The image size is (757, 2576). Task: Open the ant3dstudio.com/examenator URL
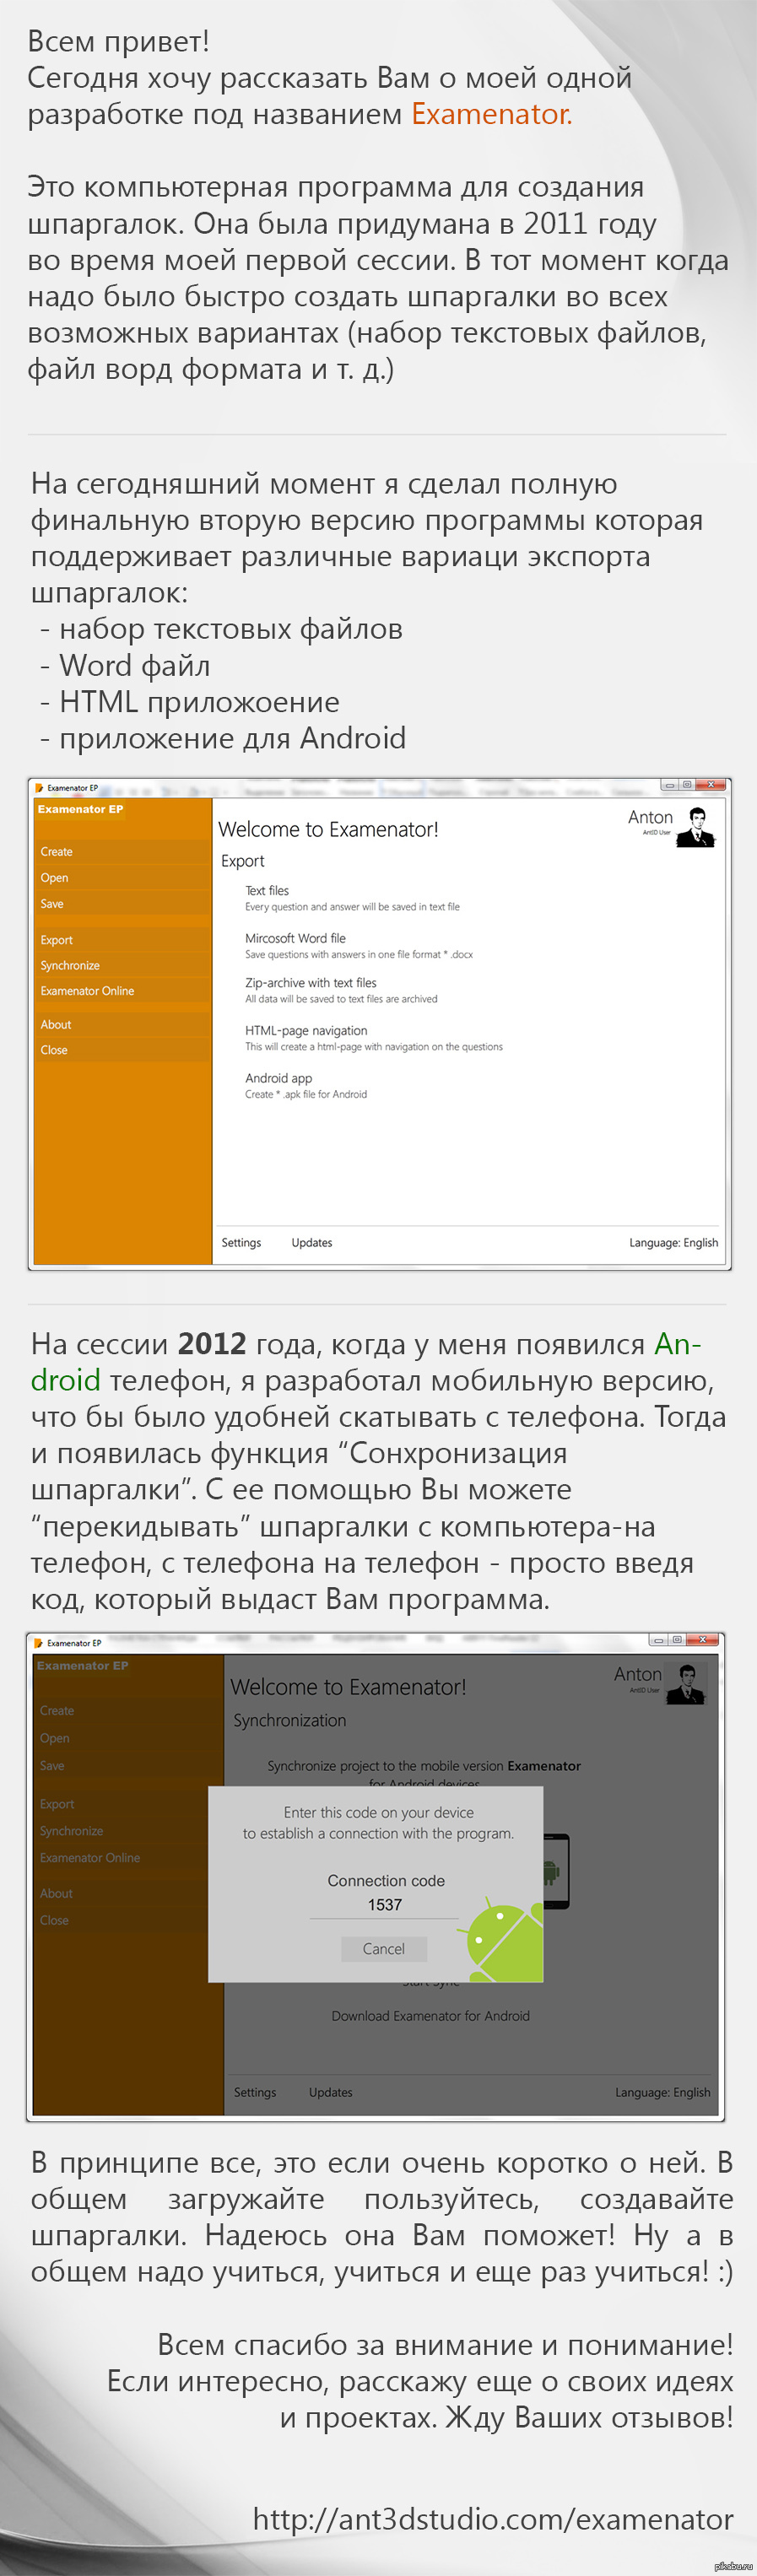tap(492, 2518)
